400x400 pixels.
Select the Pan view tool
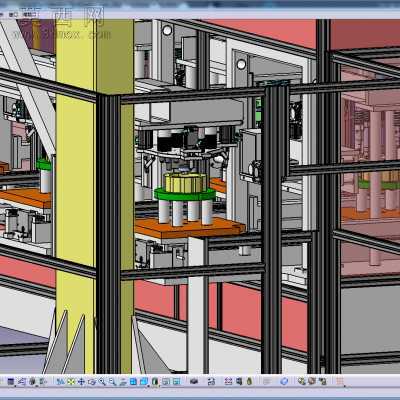81,381
